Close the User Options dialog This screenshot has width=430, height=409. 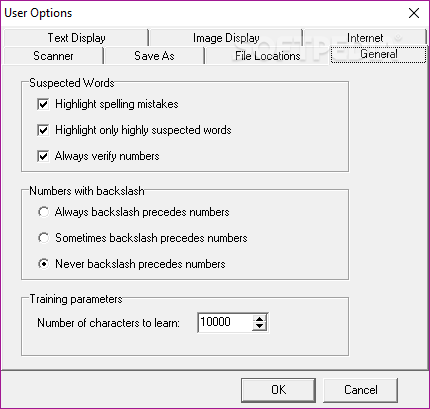pyautogui.click(x=414, y=13)
